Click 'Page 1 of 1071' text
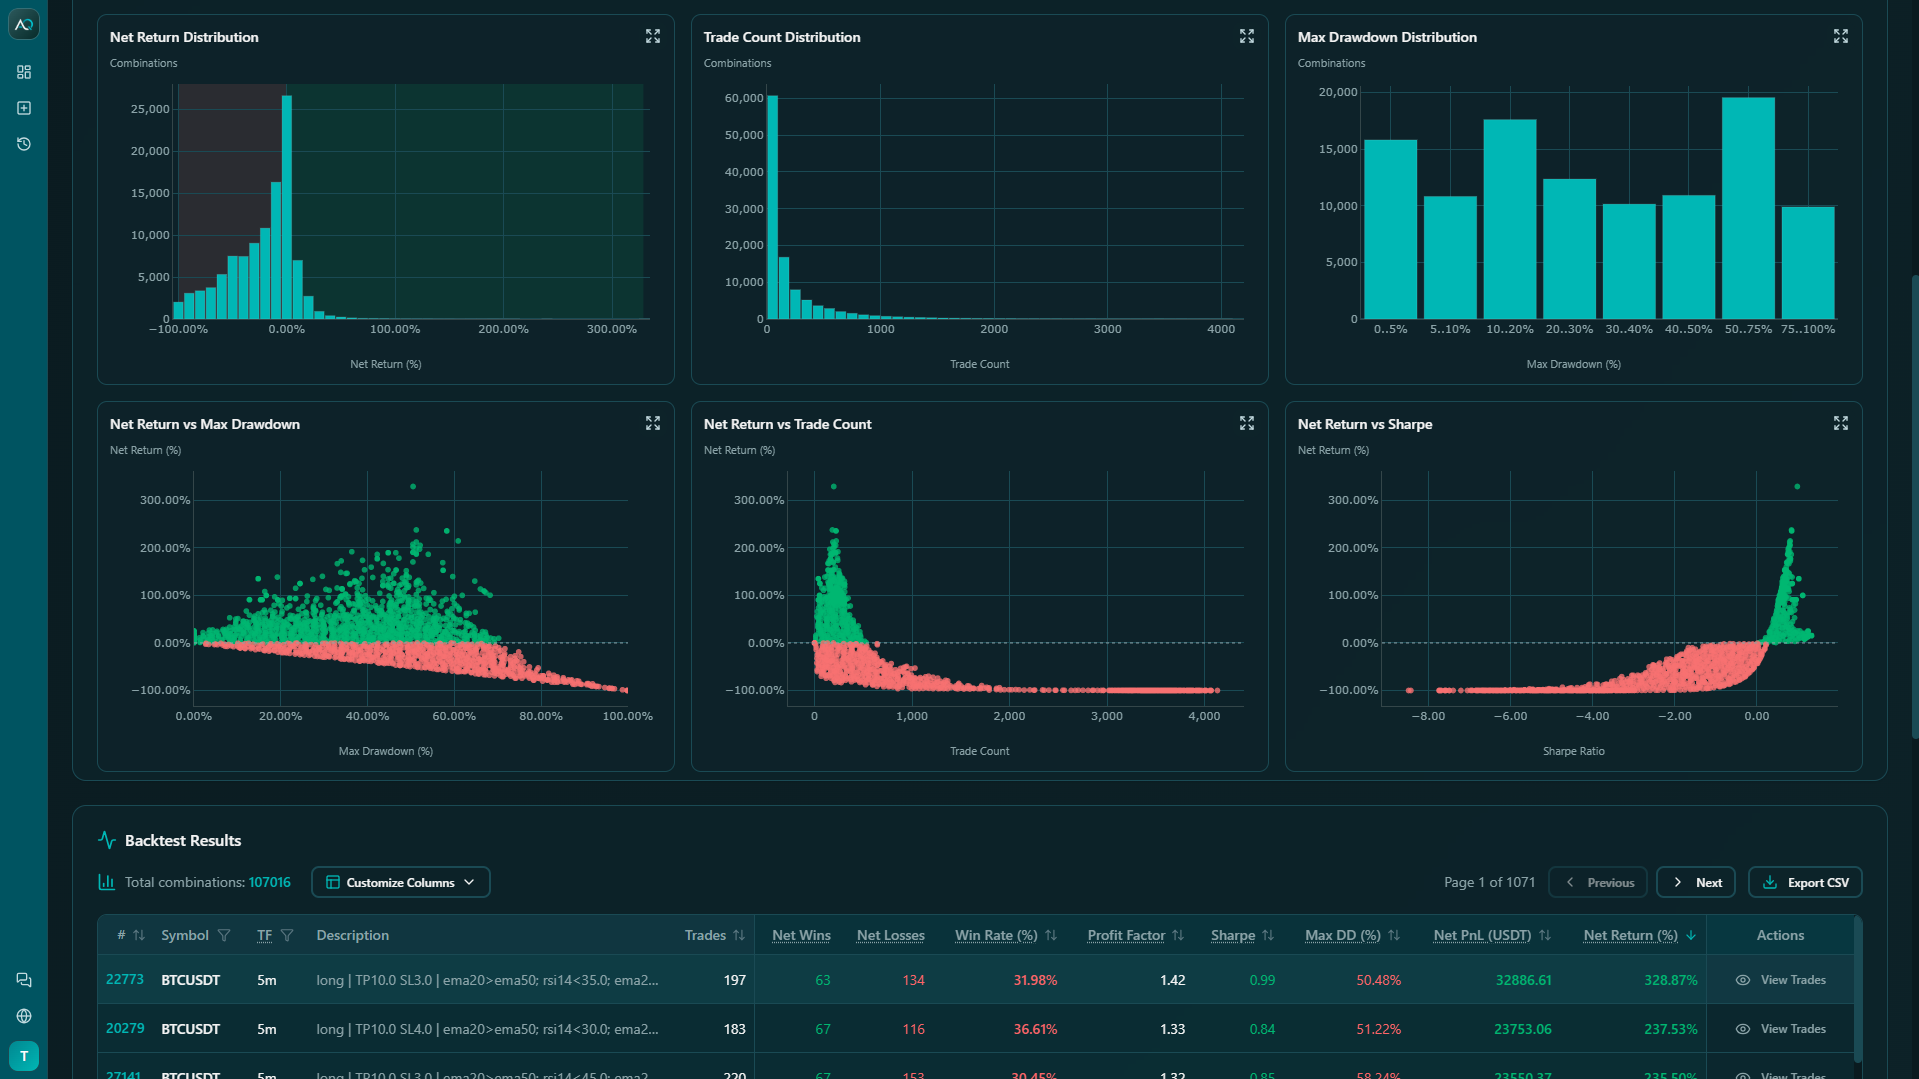The width and height of the screenshot is (1919, 1079). pos(1489,882)
